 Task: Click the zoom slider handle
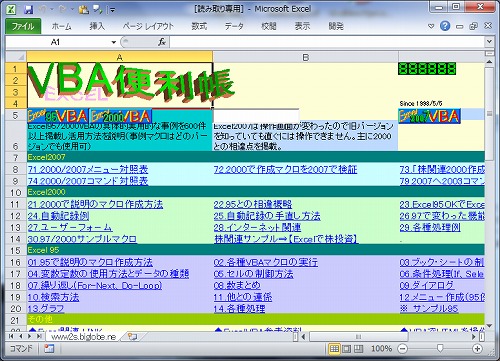point(440,349)
